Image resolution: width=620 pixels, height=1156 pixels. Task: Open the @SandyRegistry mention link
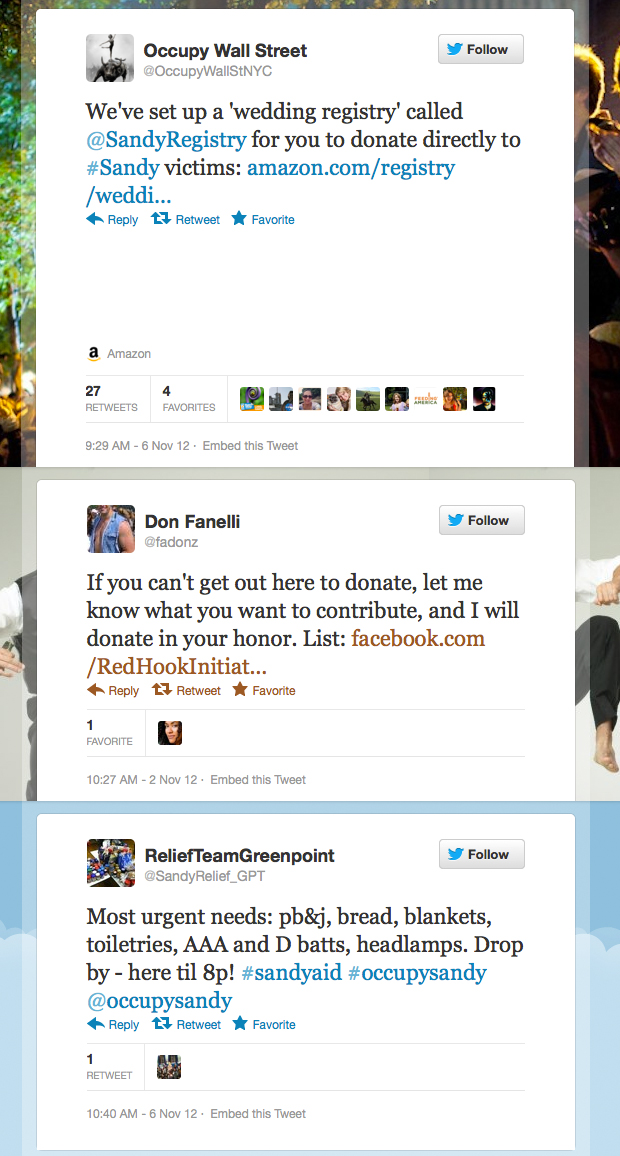(167, 139)
